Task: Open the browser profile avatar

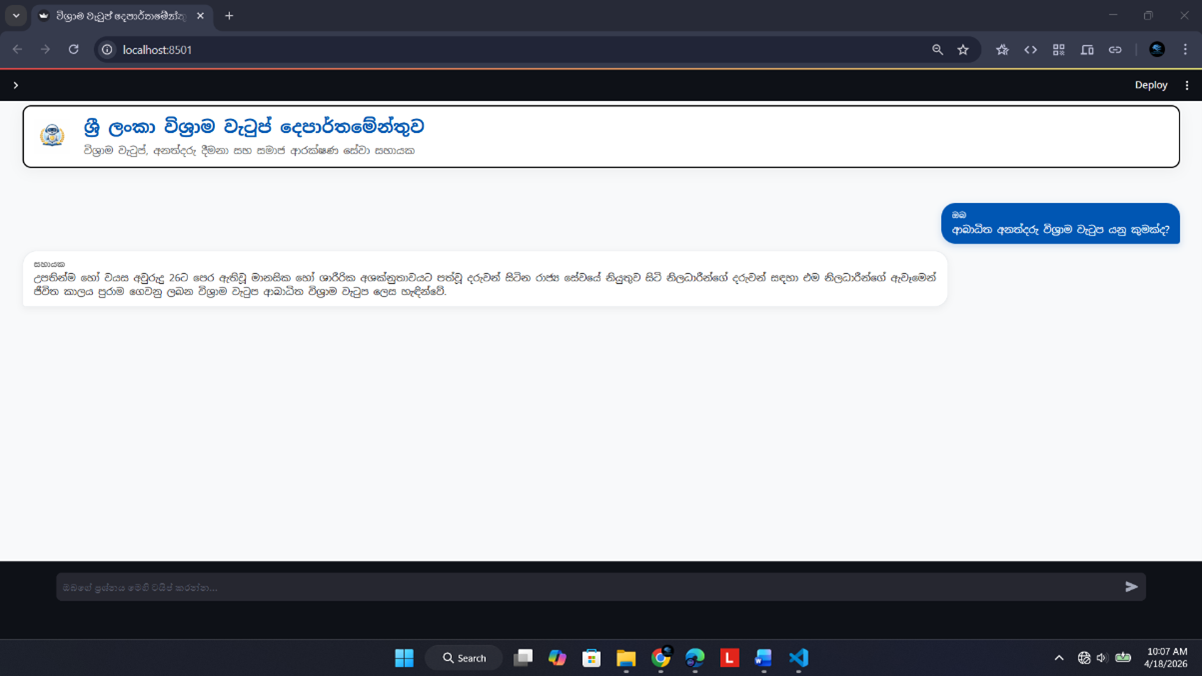Action: point(1157,49)
